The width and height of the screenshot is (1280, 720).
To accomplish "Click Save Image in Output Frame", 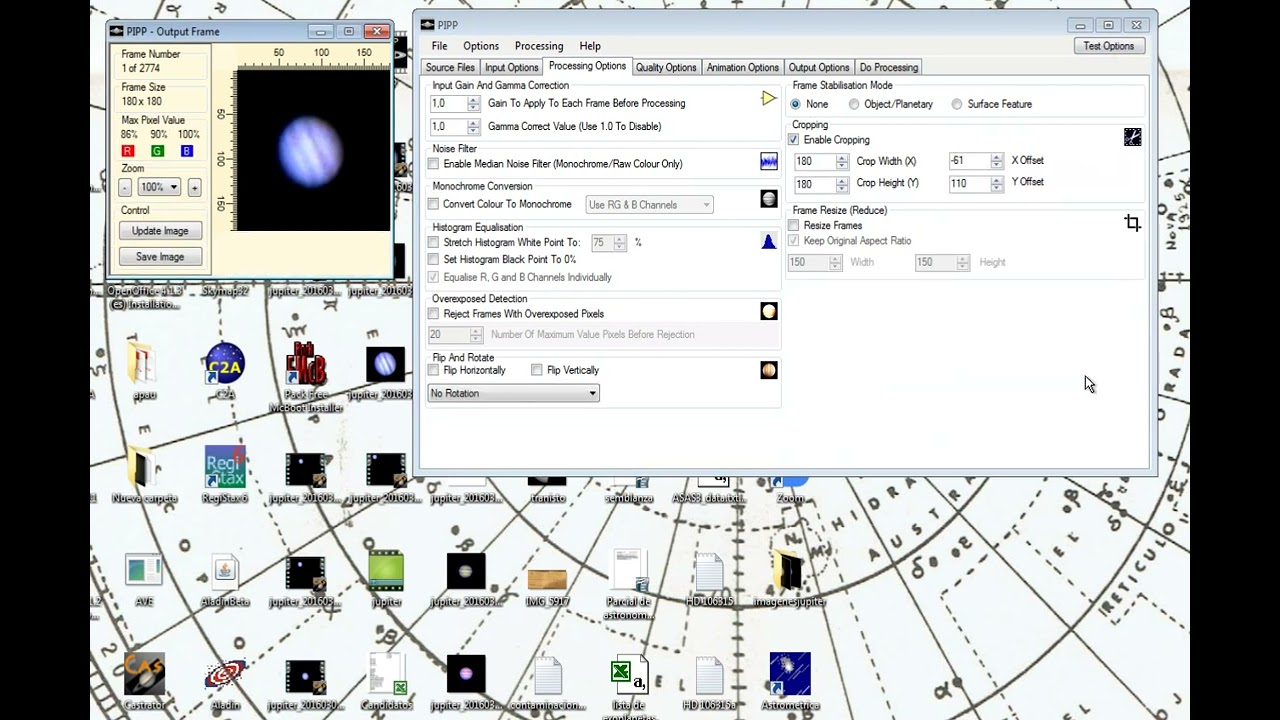I will pyautogui.click(x=160, y=257).
